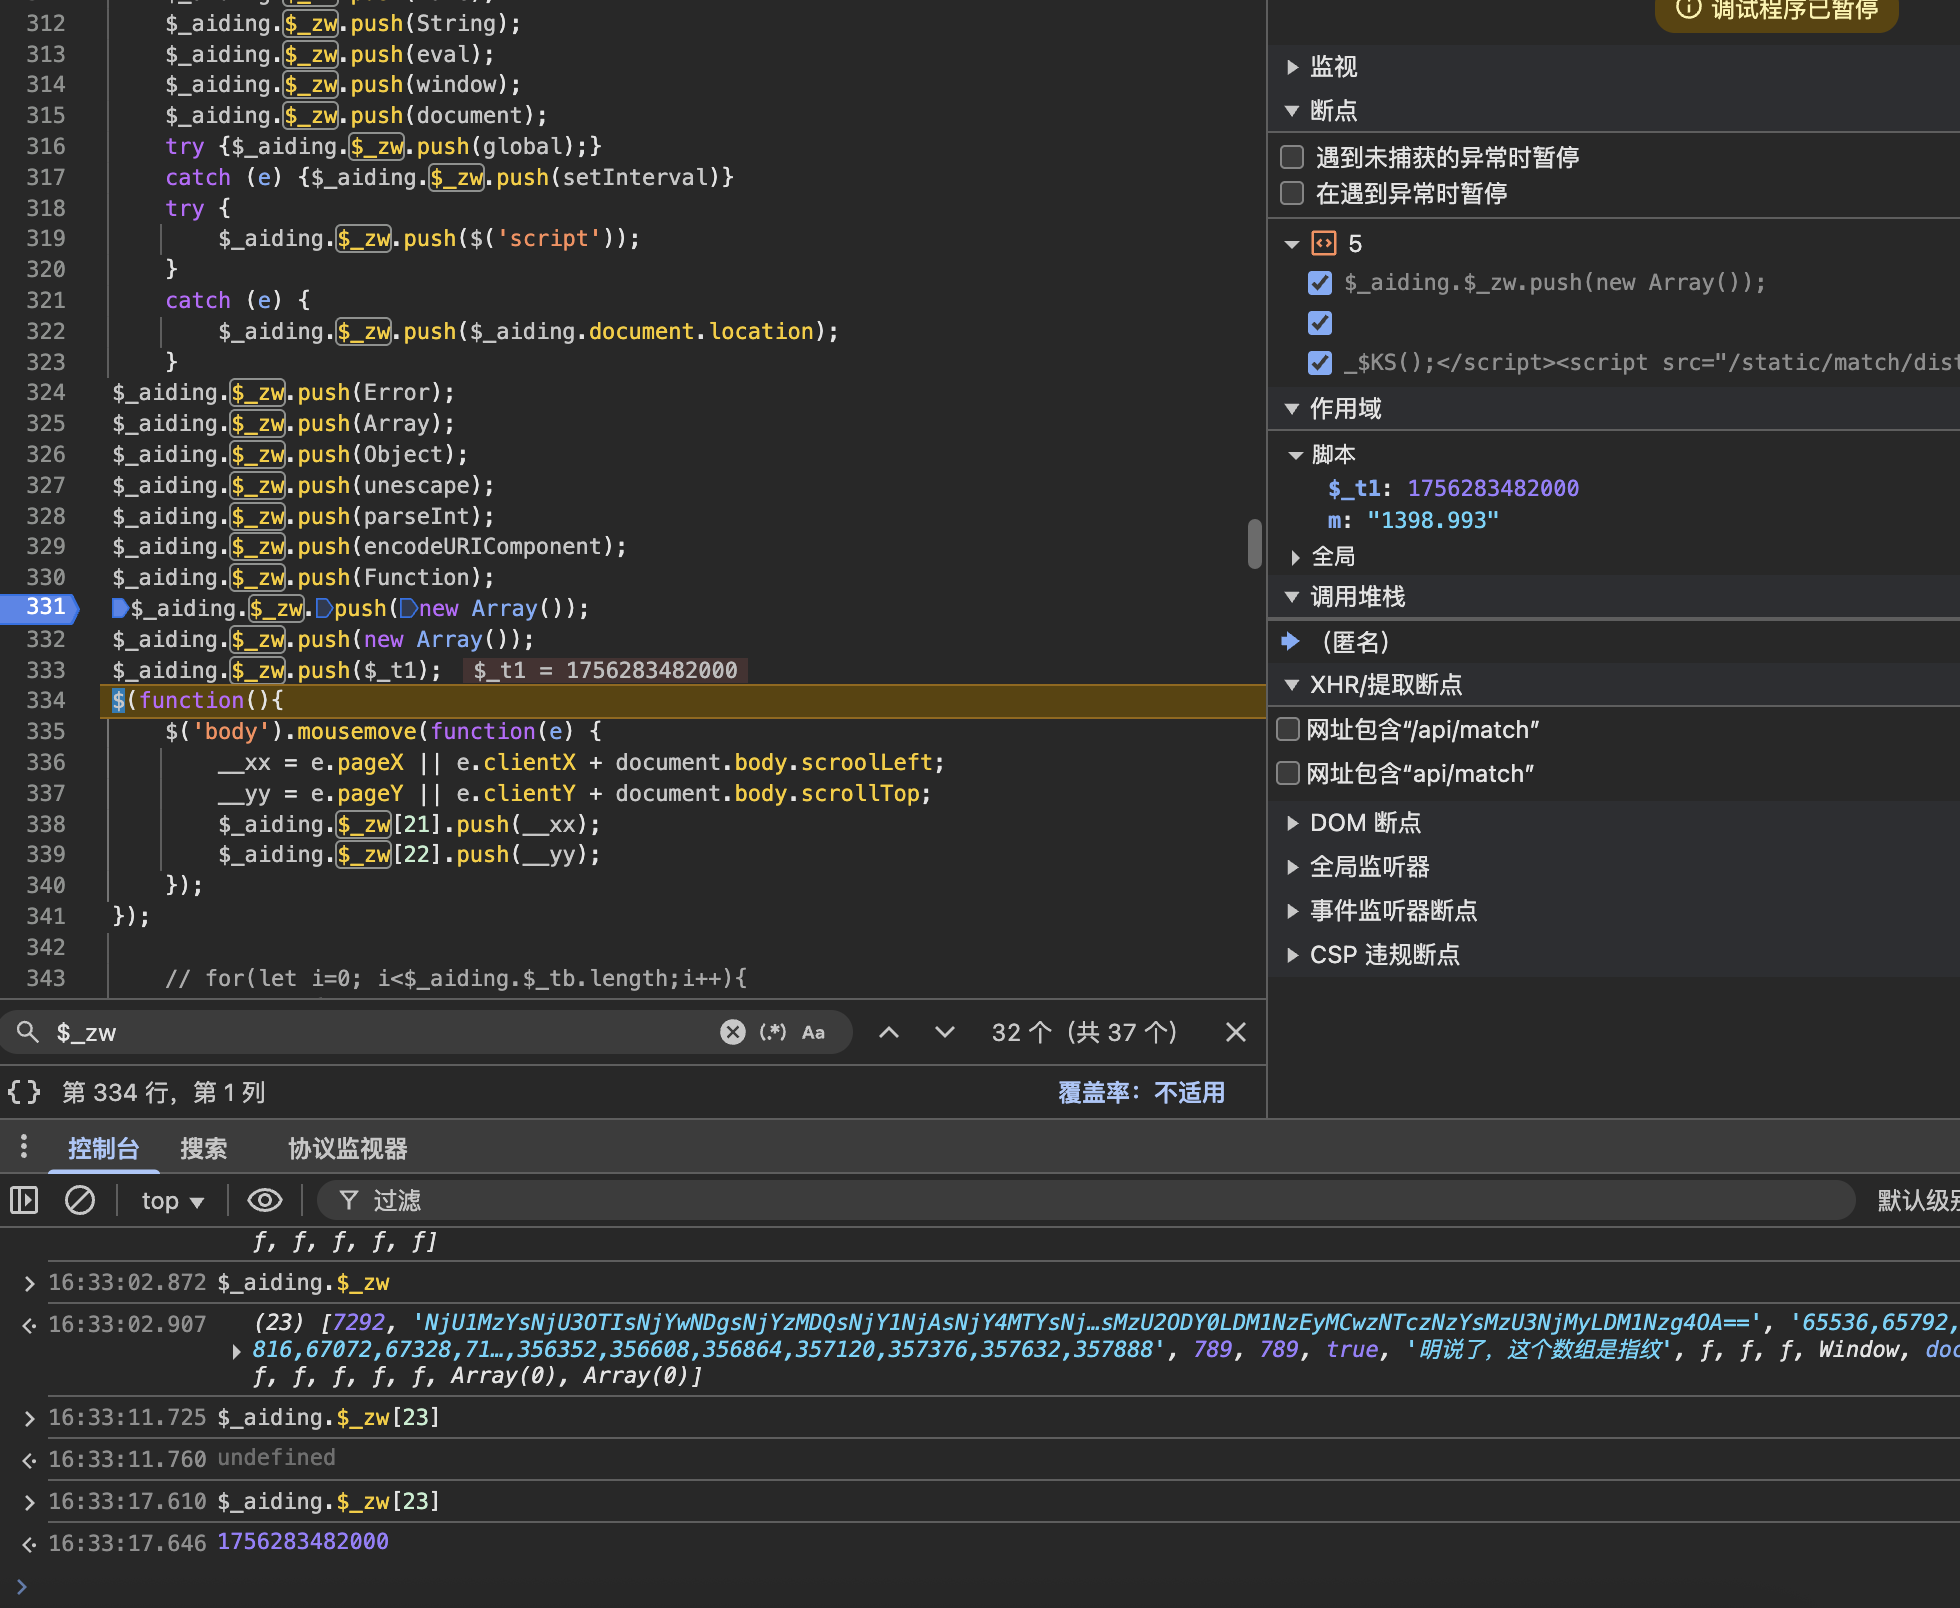Clear the search text in find bar
Screen dimensions: 1960x1608
732,1032
